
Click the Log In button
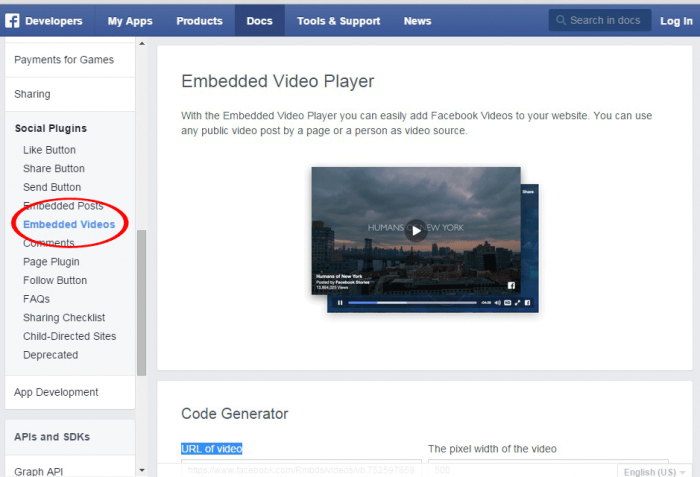pos(676,21)
